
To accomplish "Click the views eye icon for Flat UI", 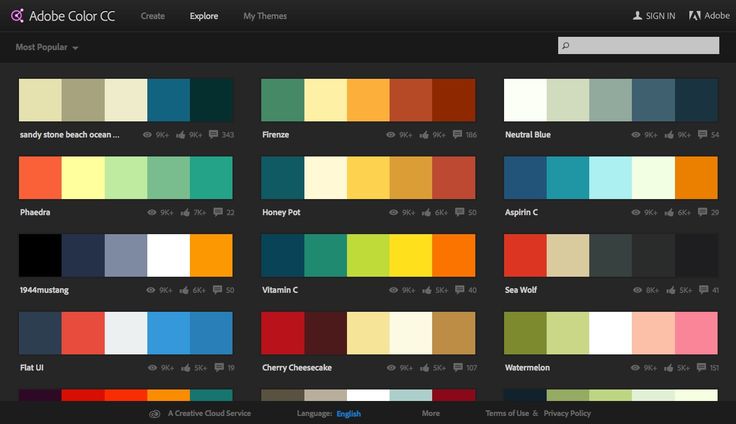I will point(153,368).
